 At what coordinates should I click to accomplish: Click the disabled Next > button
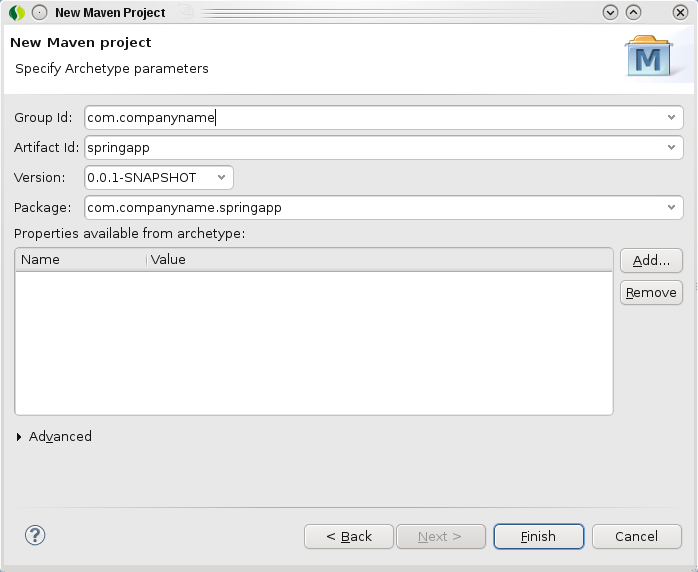click(441, 536)
